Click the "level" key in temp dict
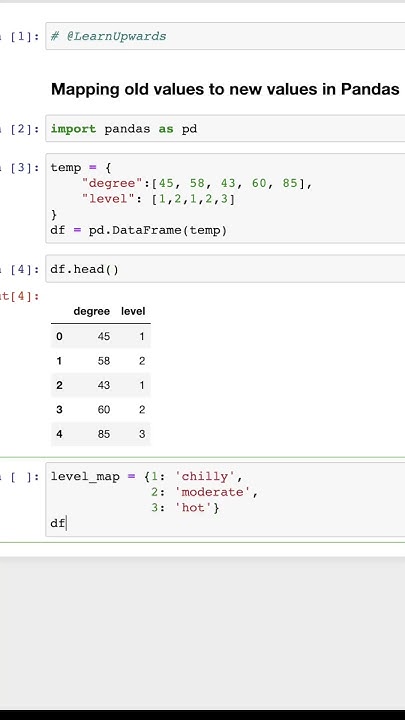Viewport: 405px width, 720px height. click(x=109, y=199)
